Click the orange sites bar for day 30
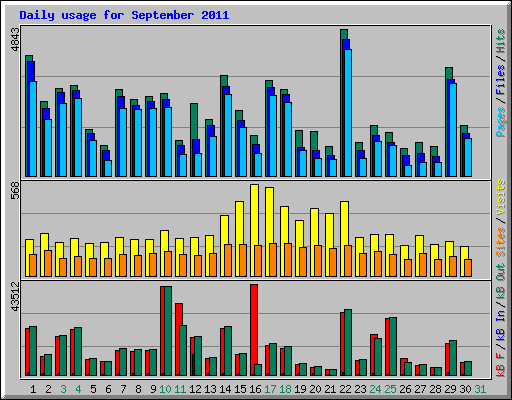512x400 pixels. point(468,268)
